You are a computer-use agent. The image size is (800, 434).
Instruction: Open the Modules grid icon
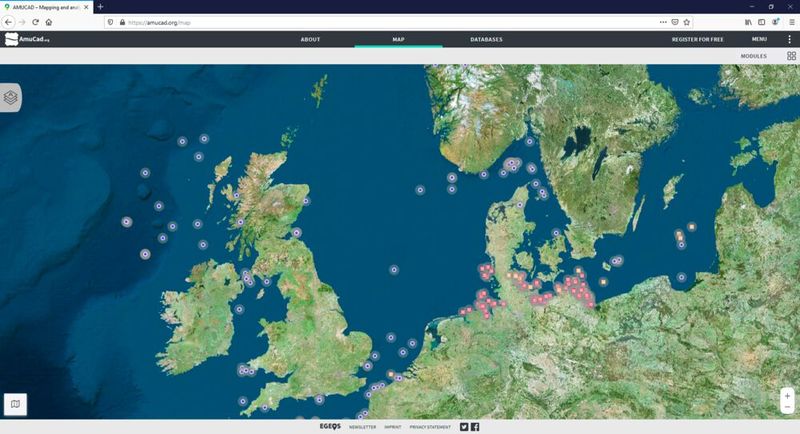pos(791,56)
